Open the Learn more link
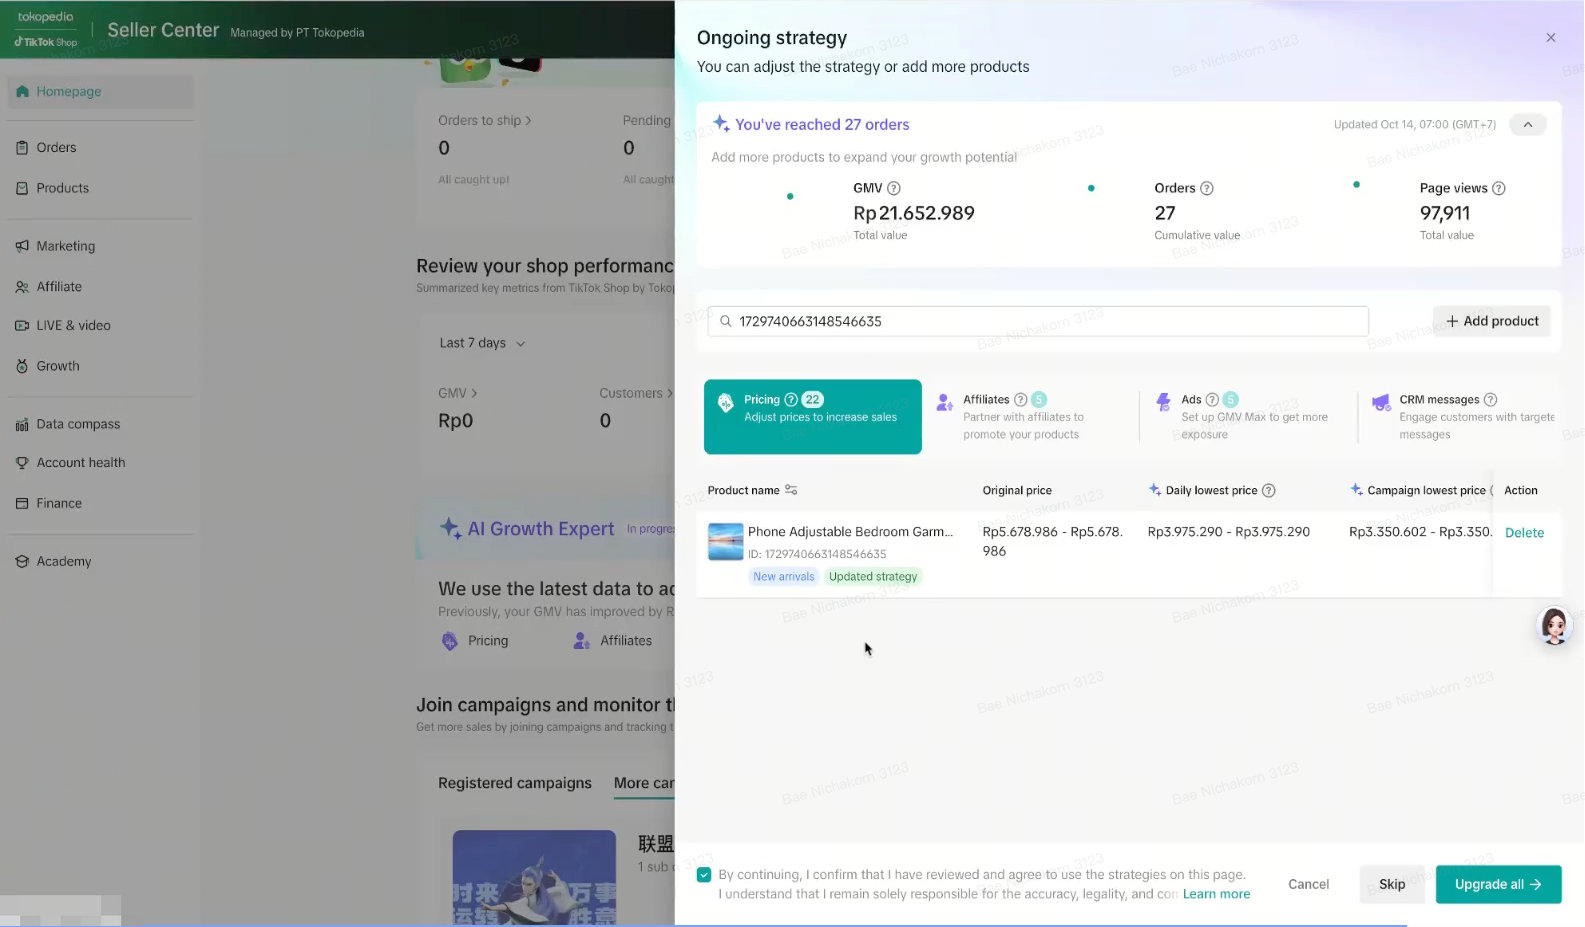Viewport: 1585px width, 927px height. [x=1216, y=894]
